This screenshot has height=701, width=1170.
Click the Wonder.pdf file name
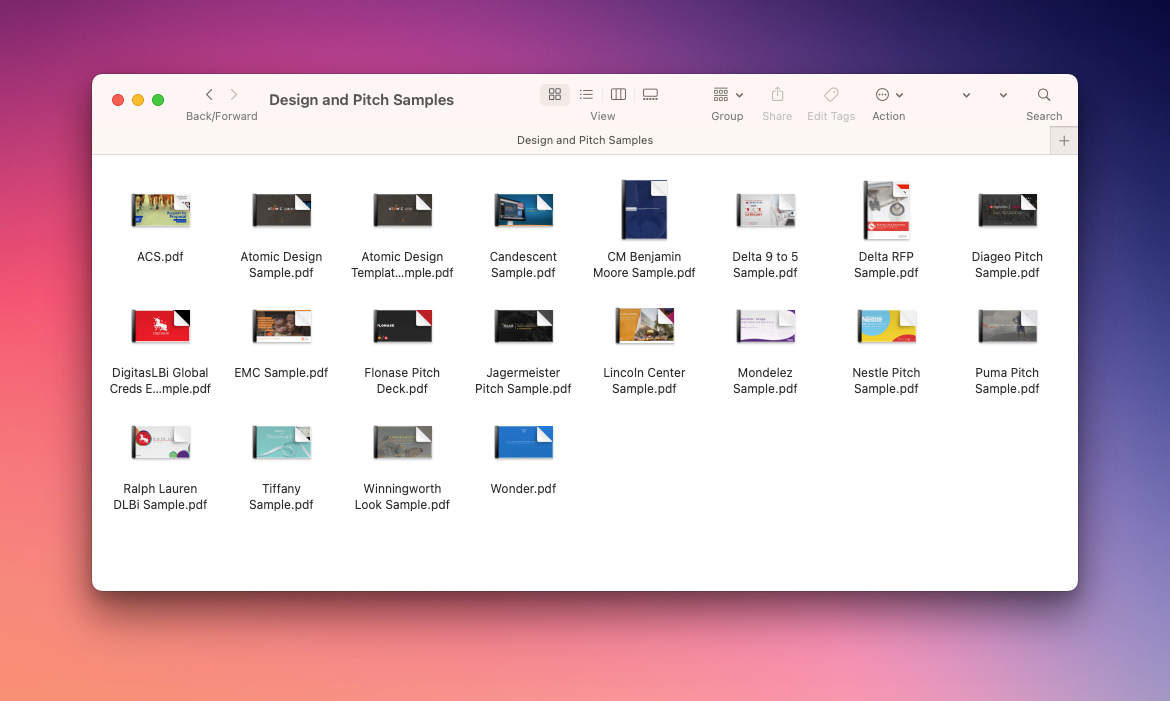523,489
